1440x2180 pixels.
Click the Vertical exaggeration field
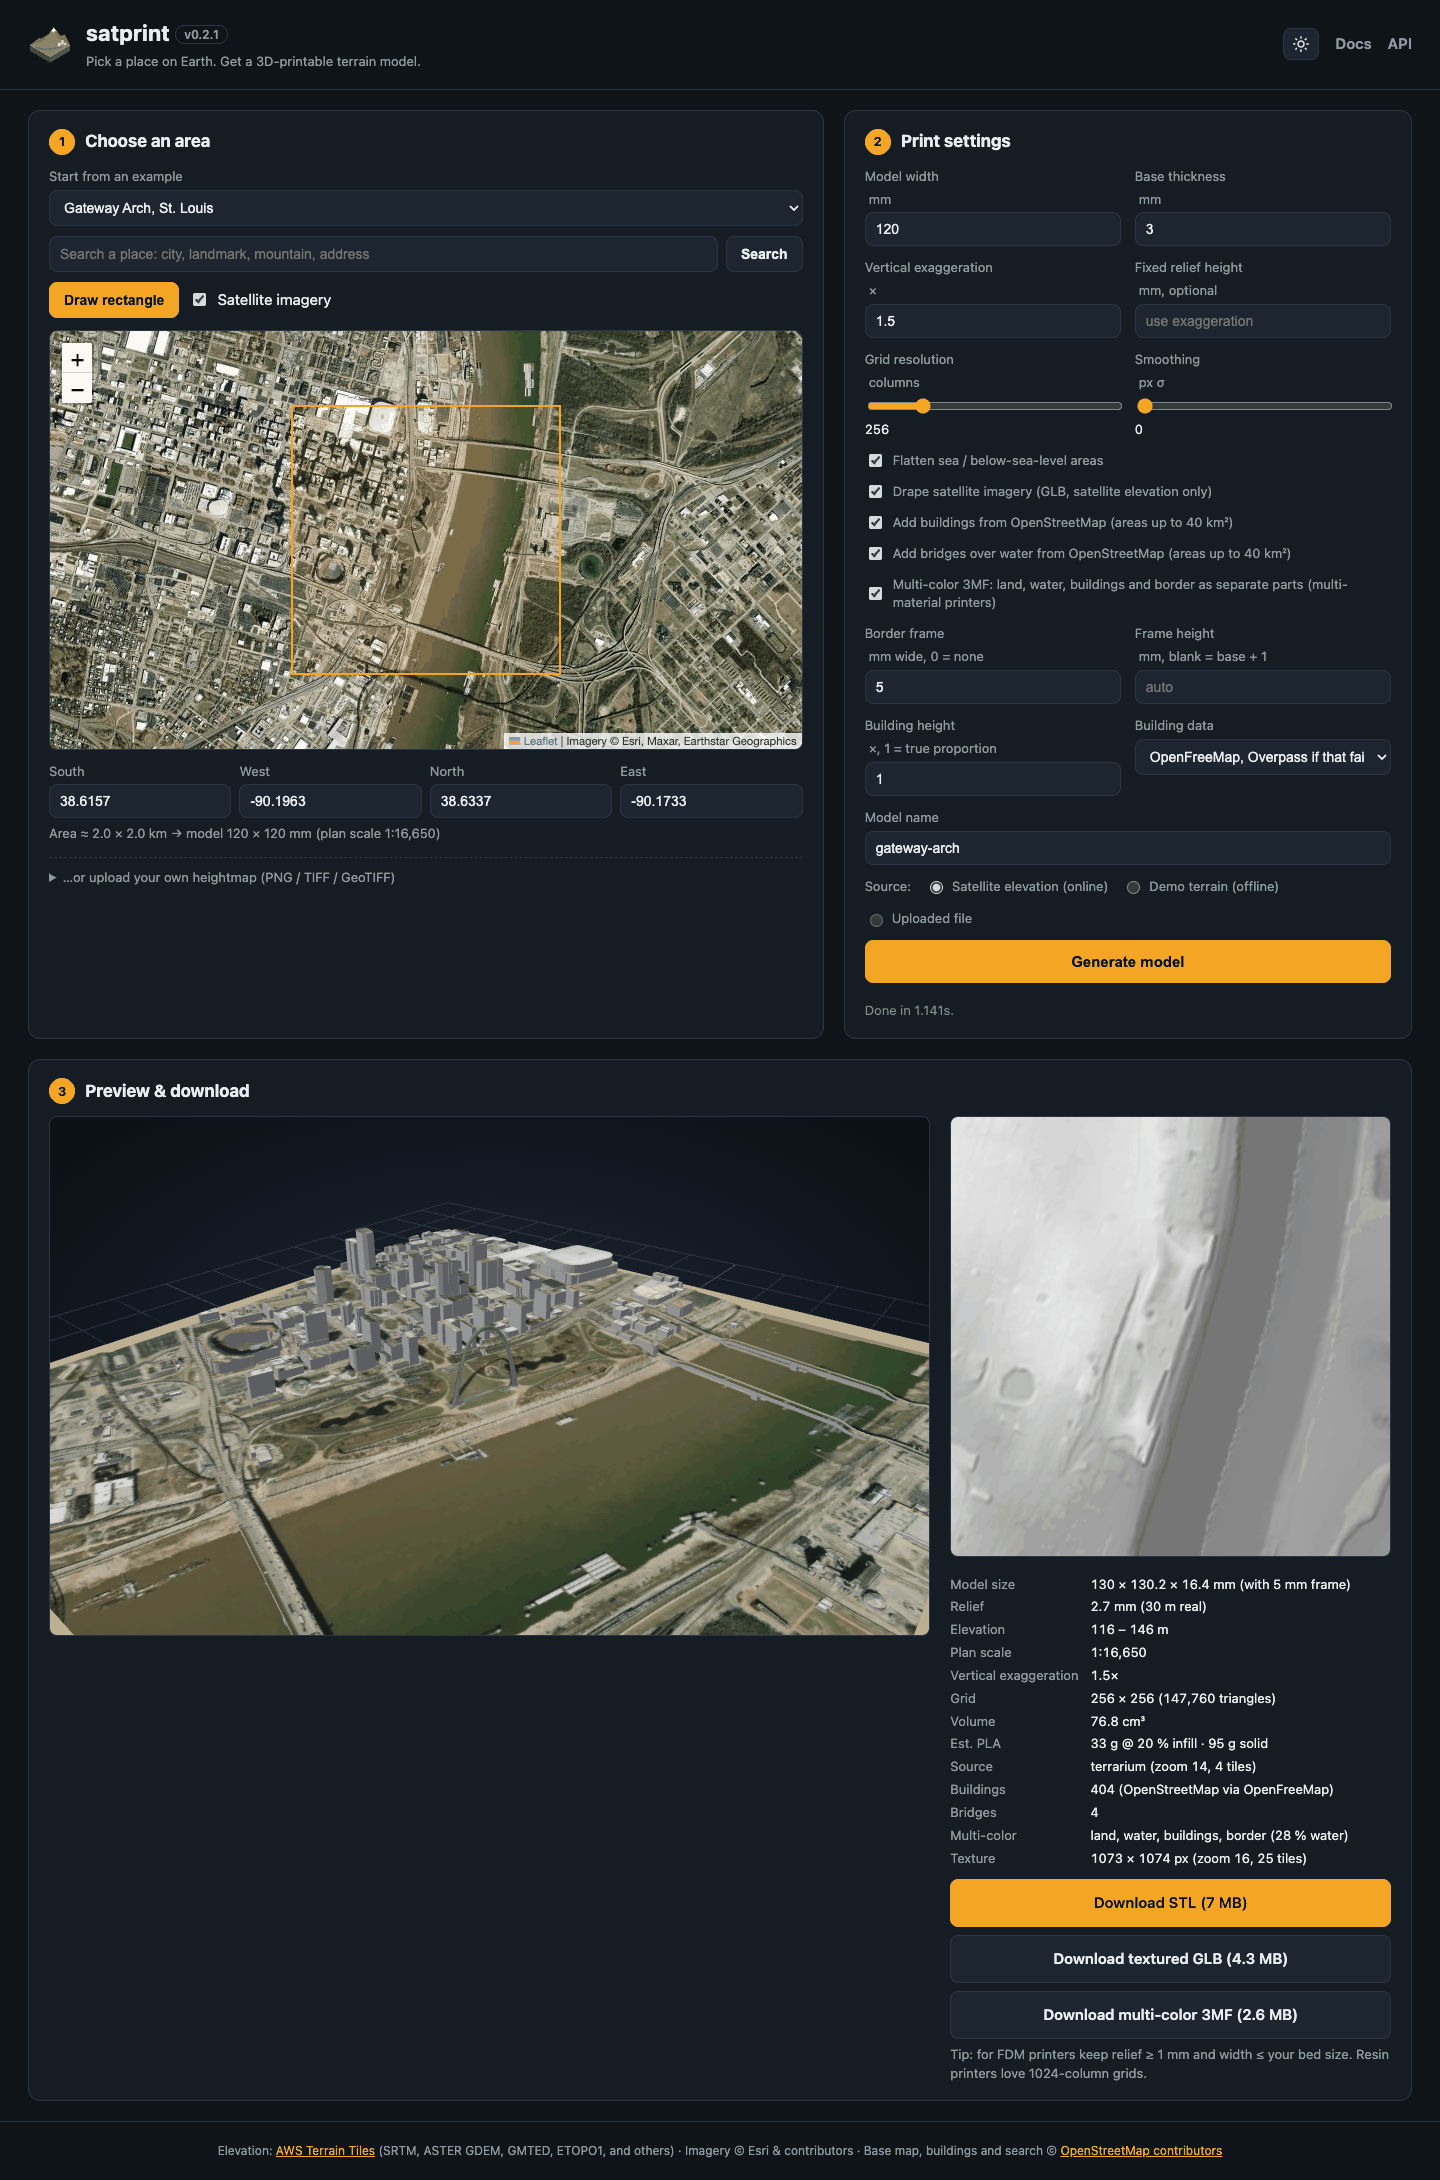coord(992,321)
